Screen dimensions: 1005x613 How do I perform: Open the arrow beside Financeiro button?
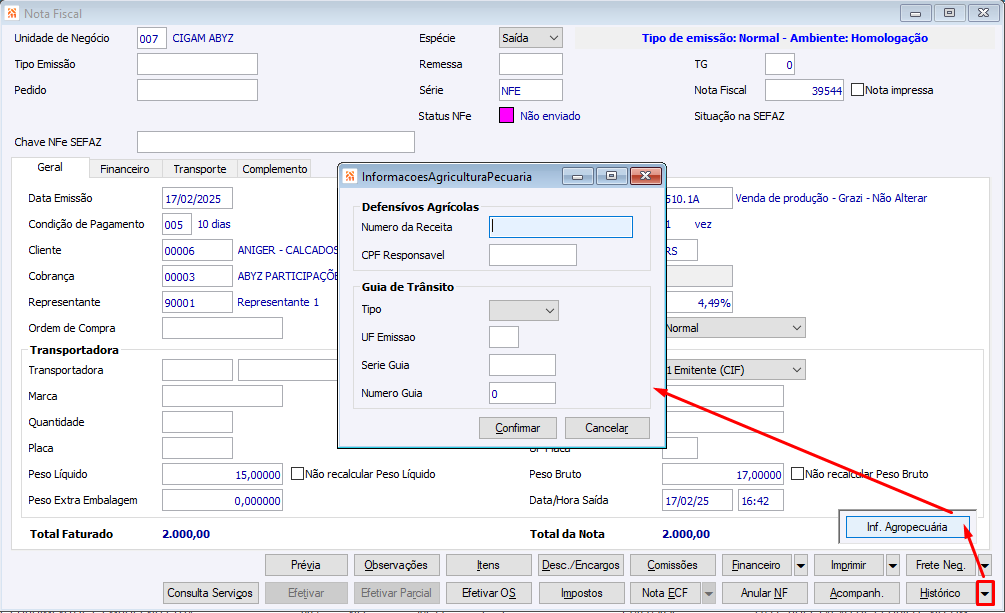(x=801, y=566)
